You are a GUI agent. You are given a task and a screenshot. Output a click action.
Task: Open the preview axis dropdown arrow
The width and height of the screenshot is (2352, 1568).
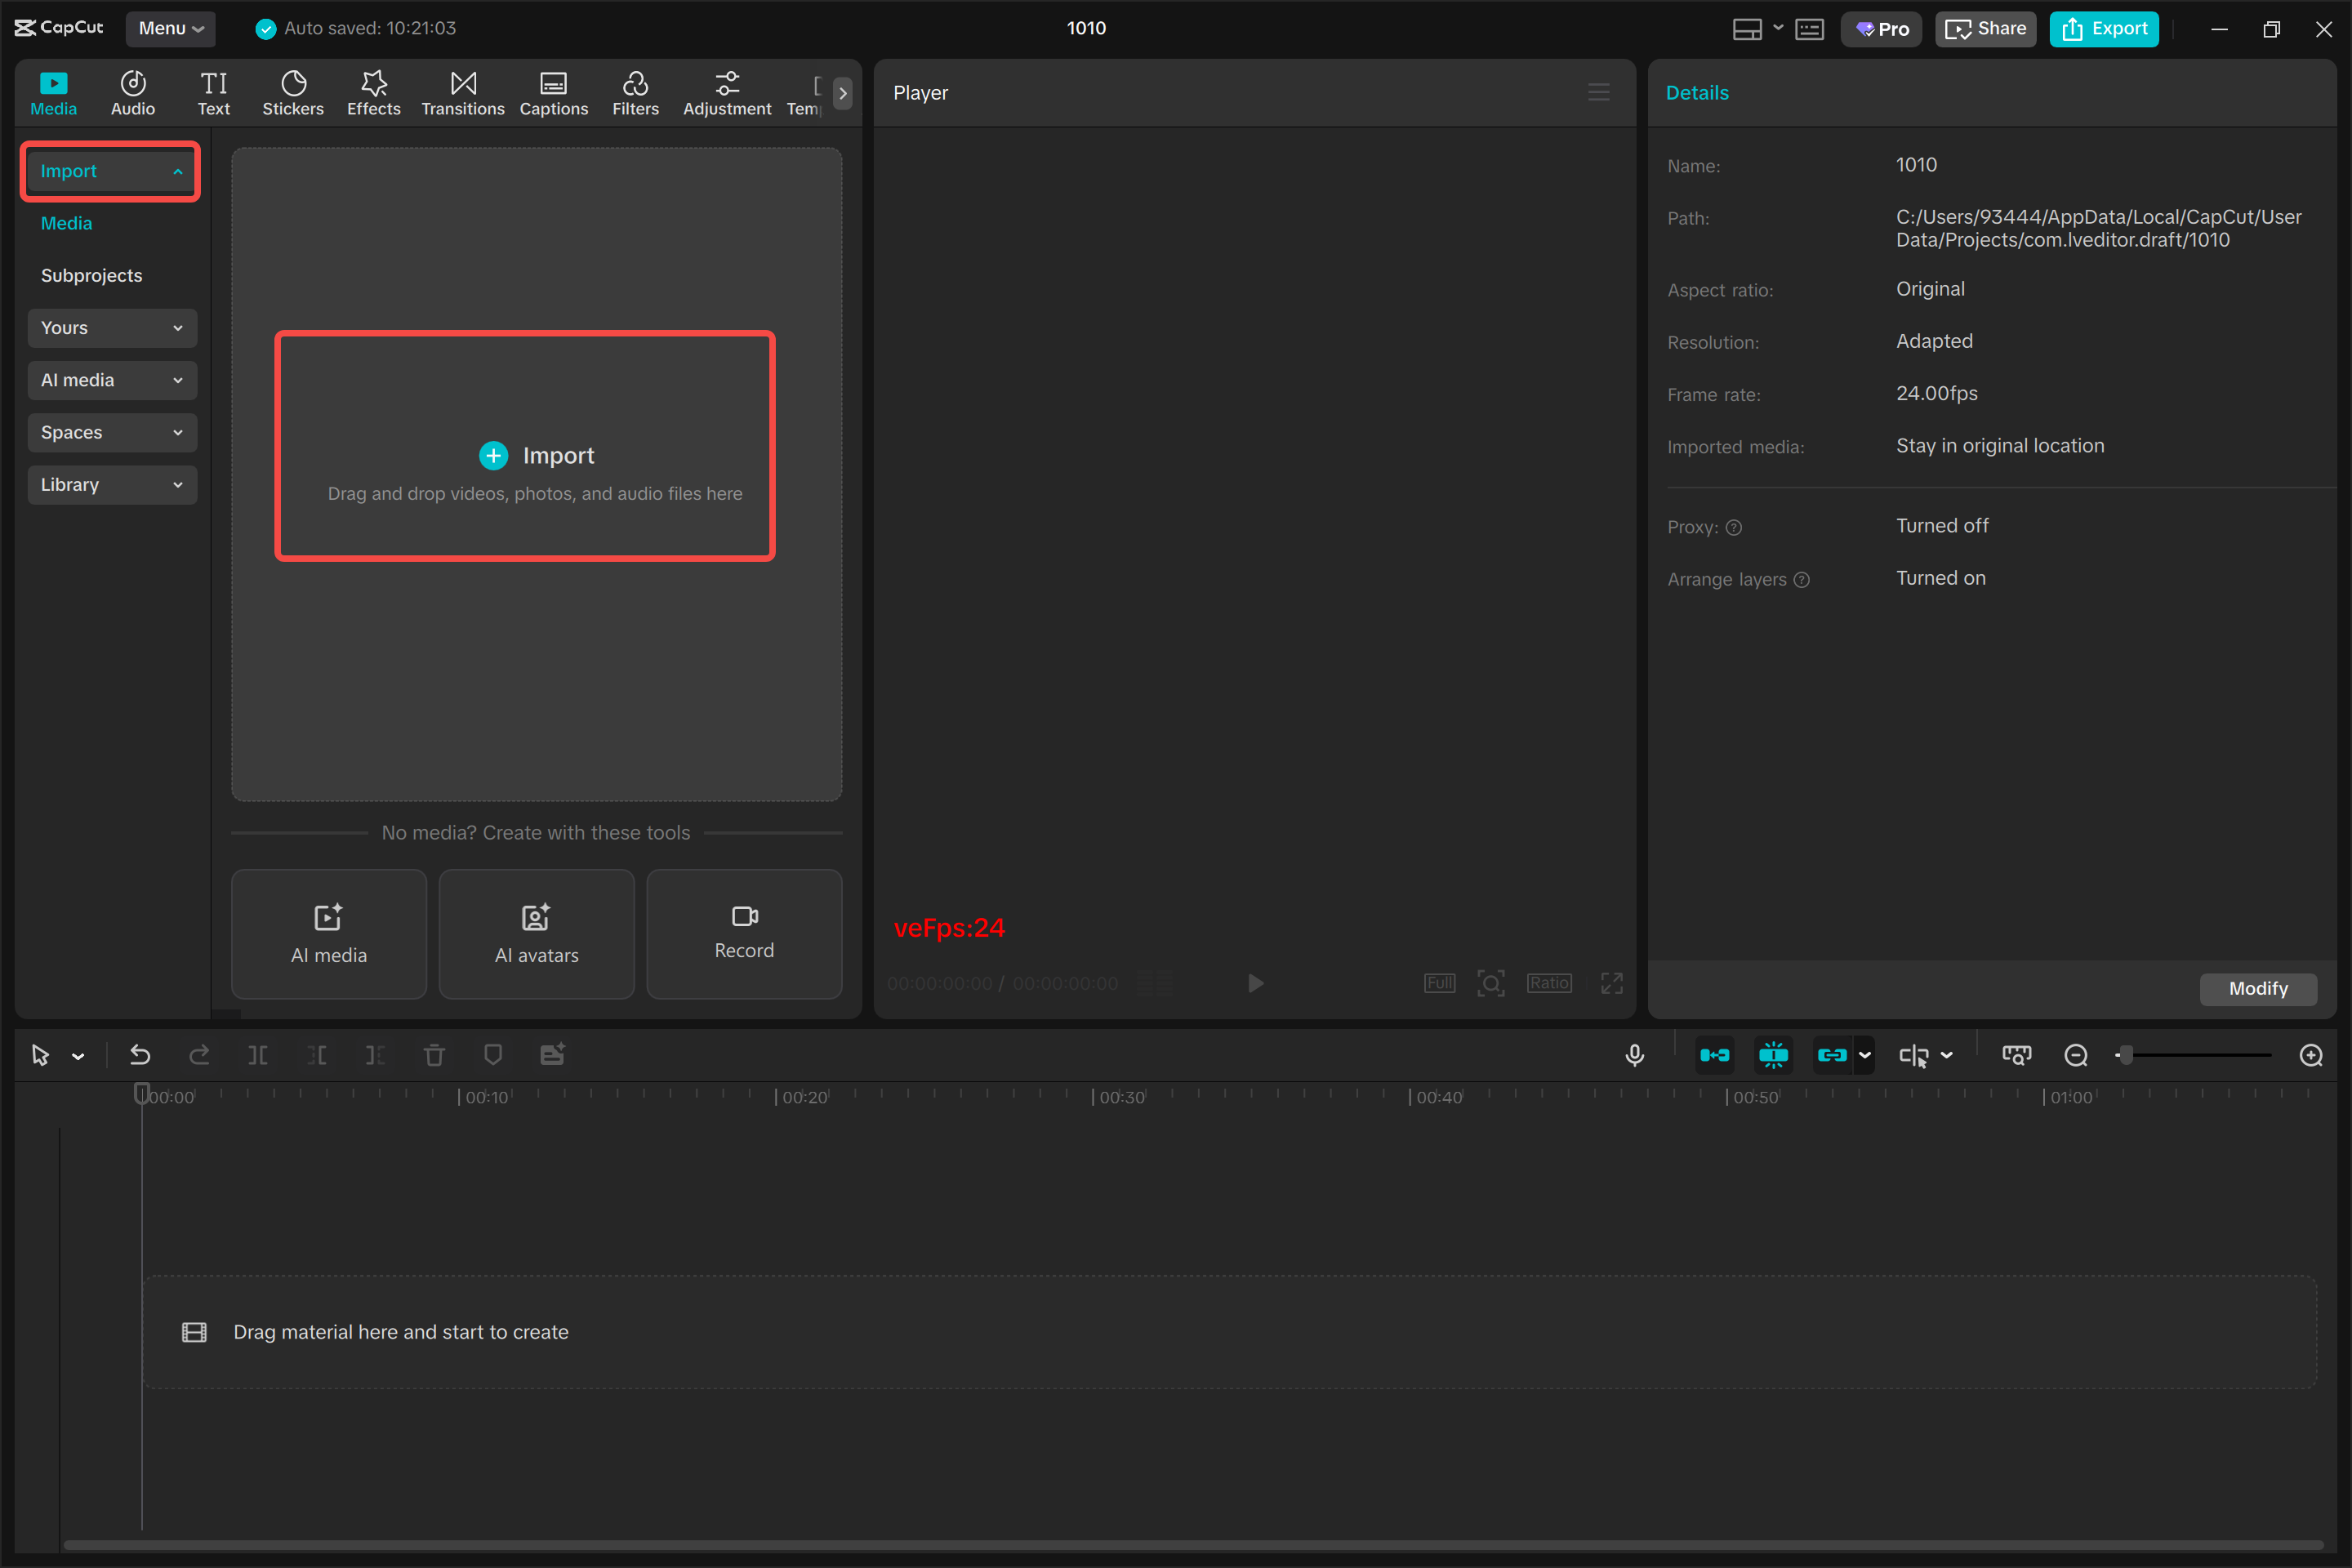[x=1947, y=1055]
